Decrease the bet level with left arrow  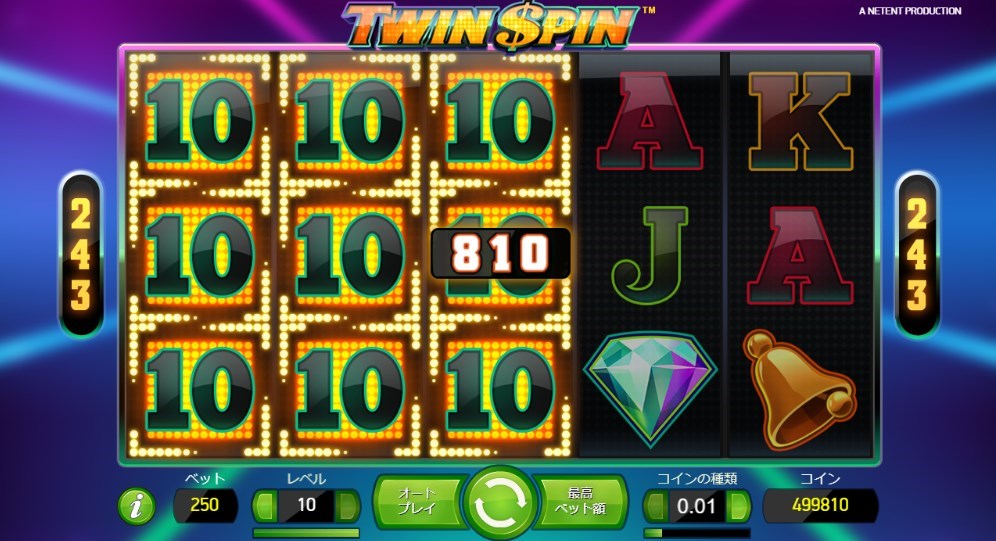coord(266,505)
